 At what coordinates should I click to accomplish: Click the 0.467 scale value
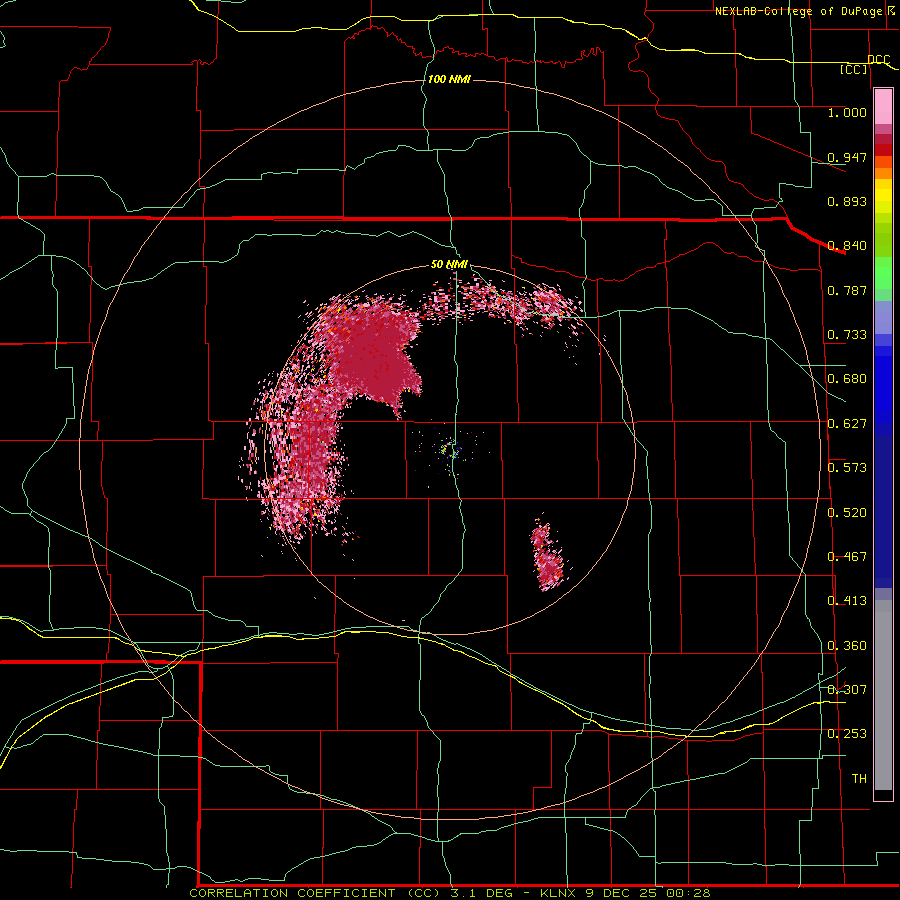coord(847,556)
